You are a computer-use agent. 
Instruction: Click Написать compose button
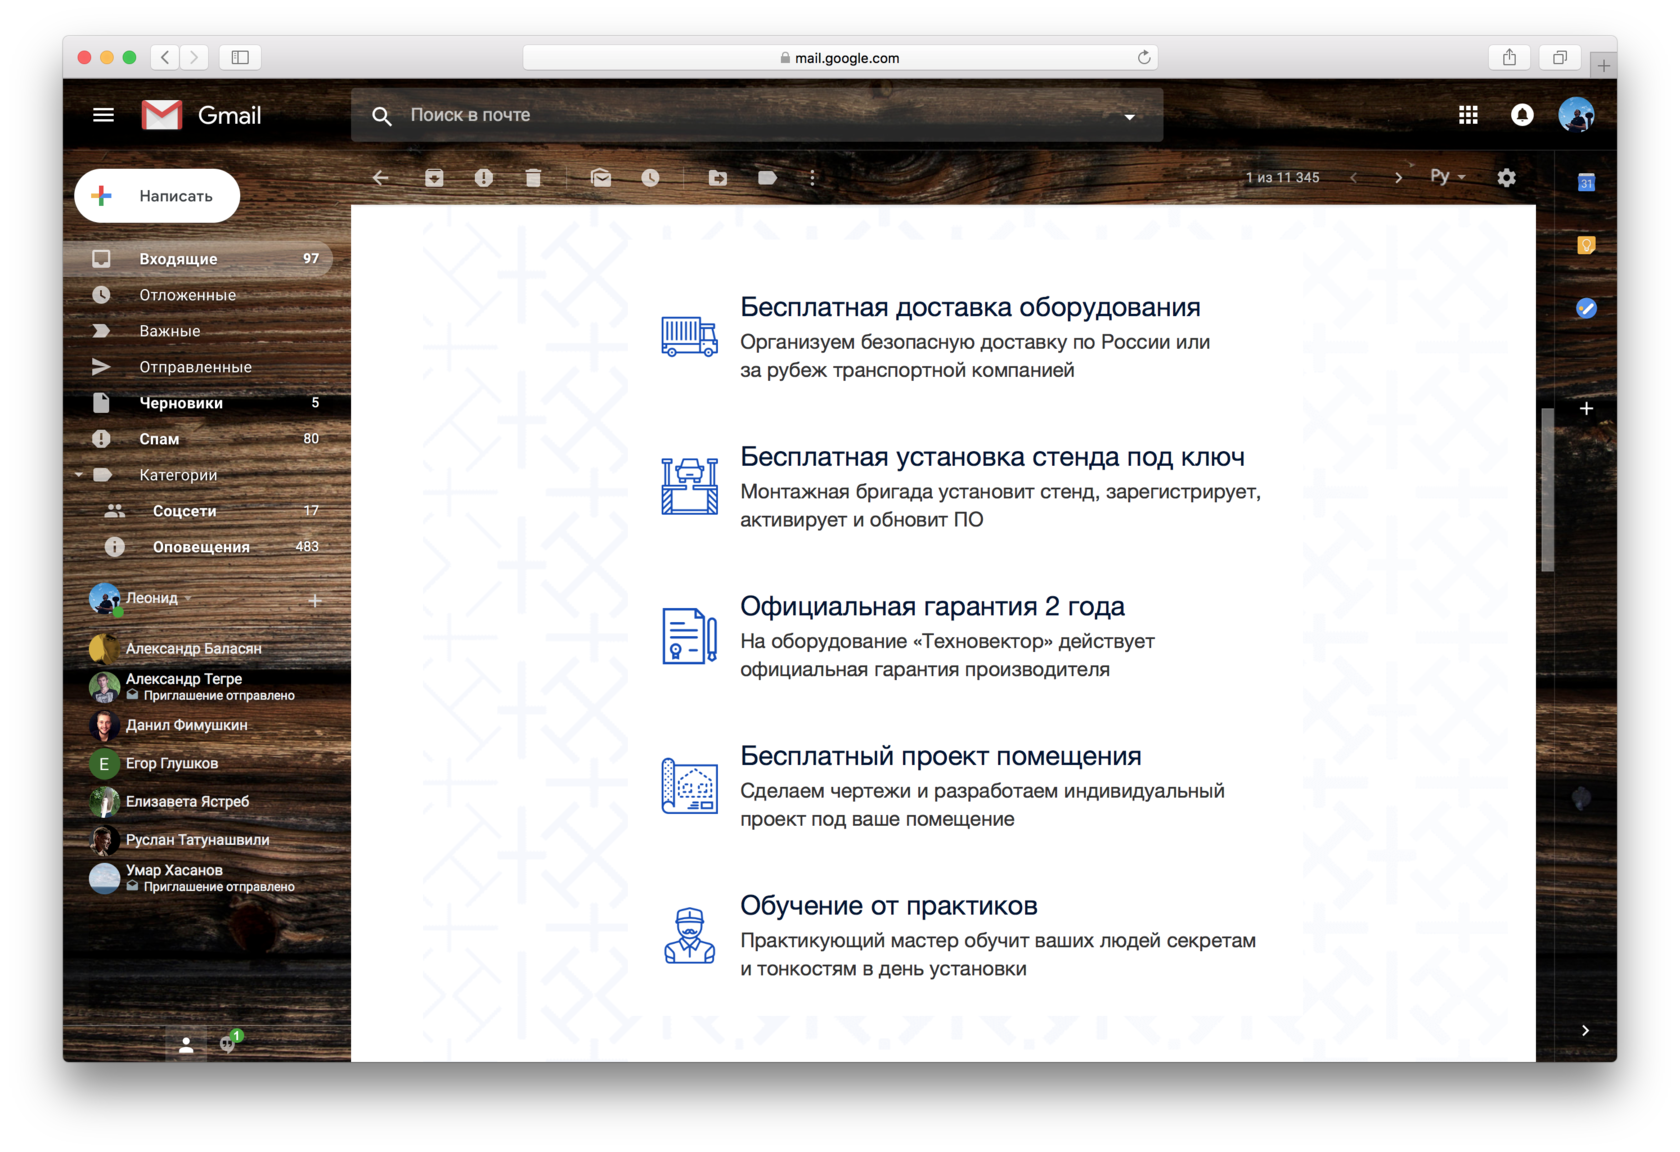[157, 196]
